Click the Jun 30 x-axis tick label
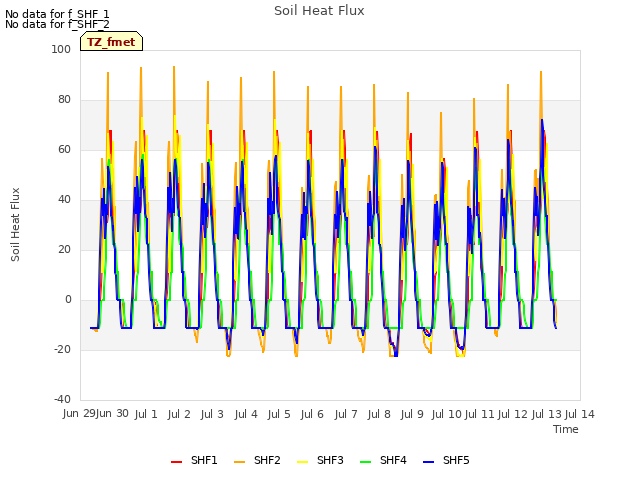The width and height of the screenshot is (640, 480). [x=112, y=414]
